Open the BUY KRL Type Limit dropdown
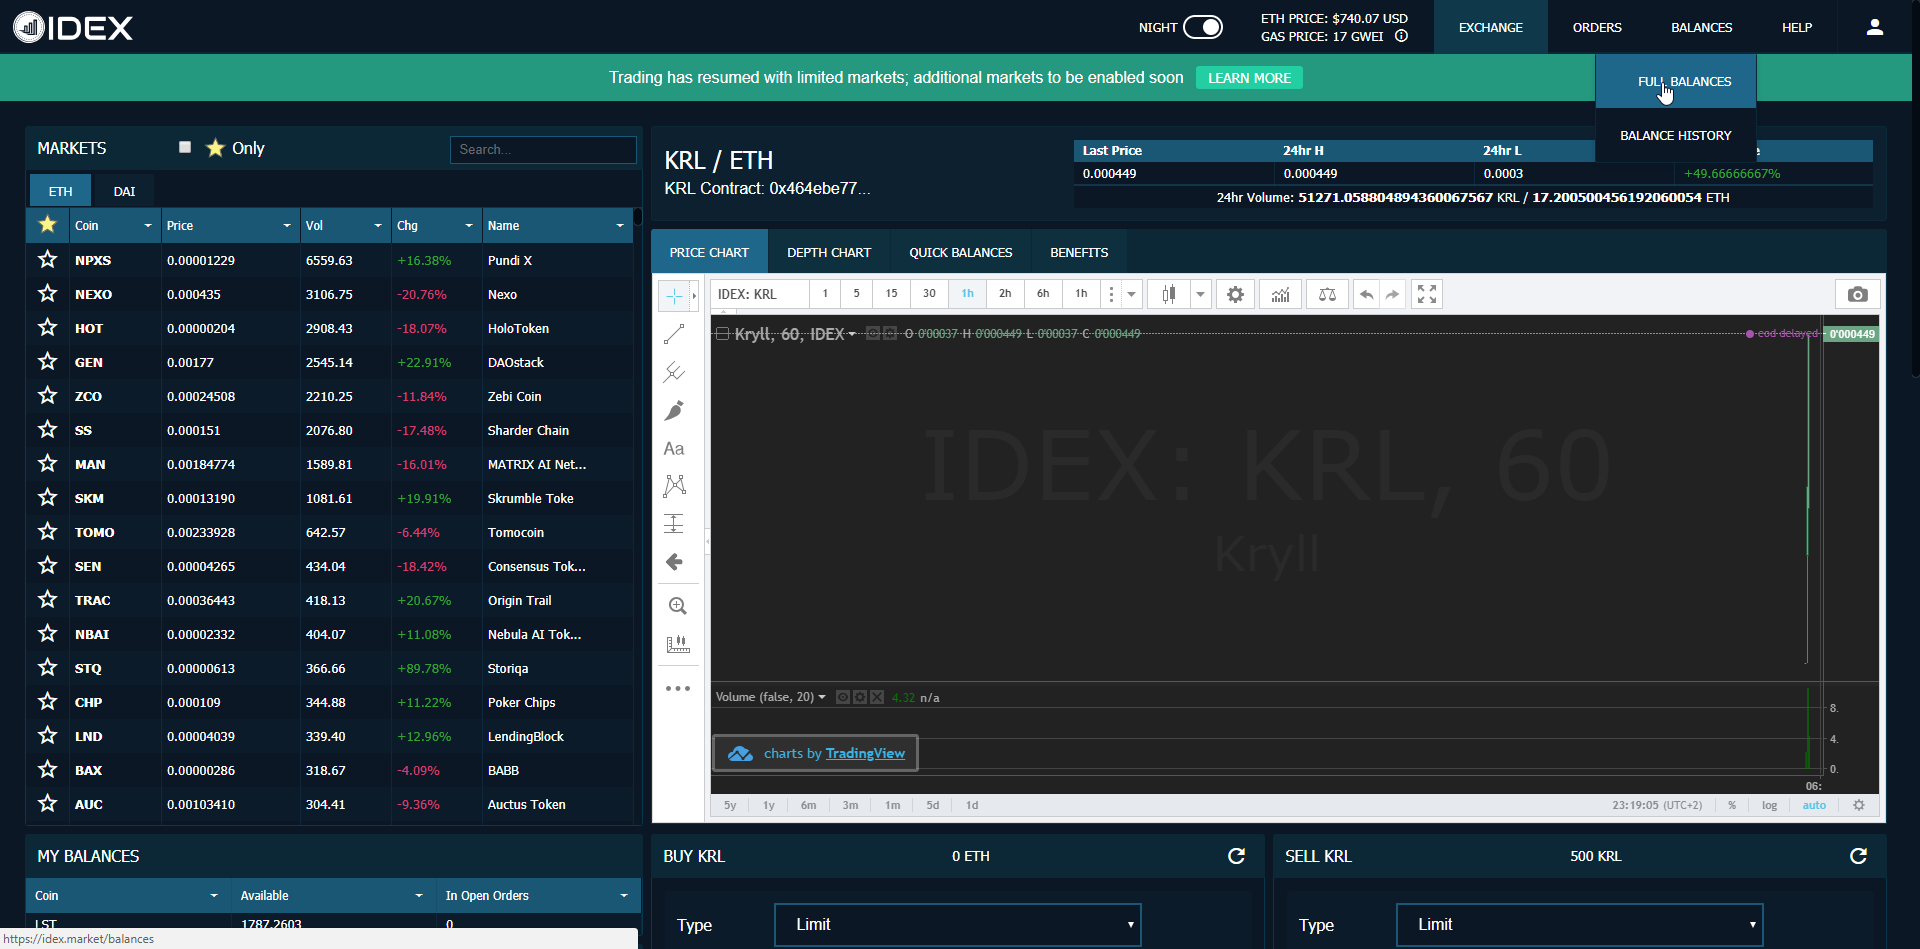1920x949 pixels. [x=958, y=925]
